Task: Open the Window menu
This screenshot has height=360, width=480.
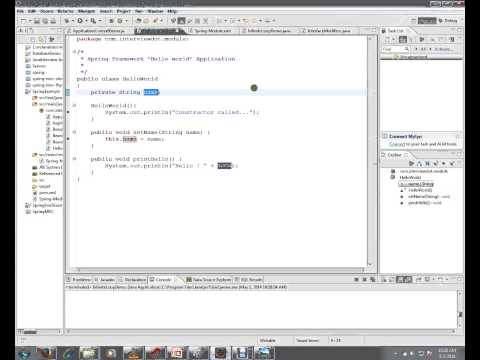Action: [x=155, y=11]
